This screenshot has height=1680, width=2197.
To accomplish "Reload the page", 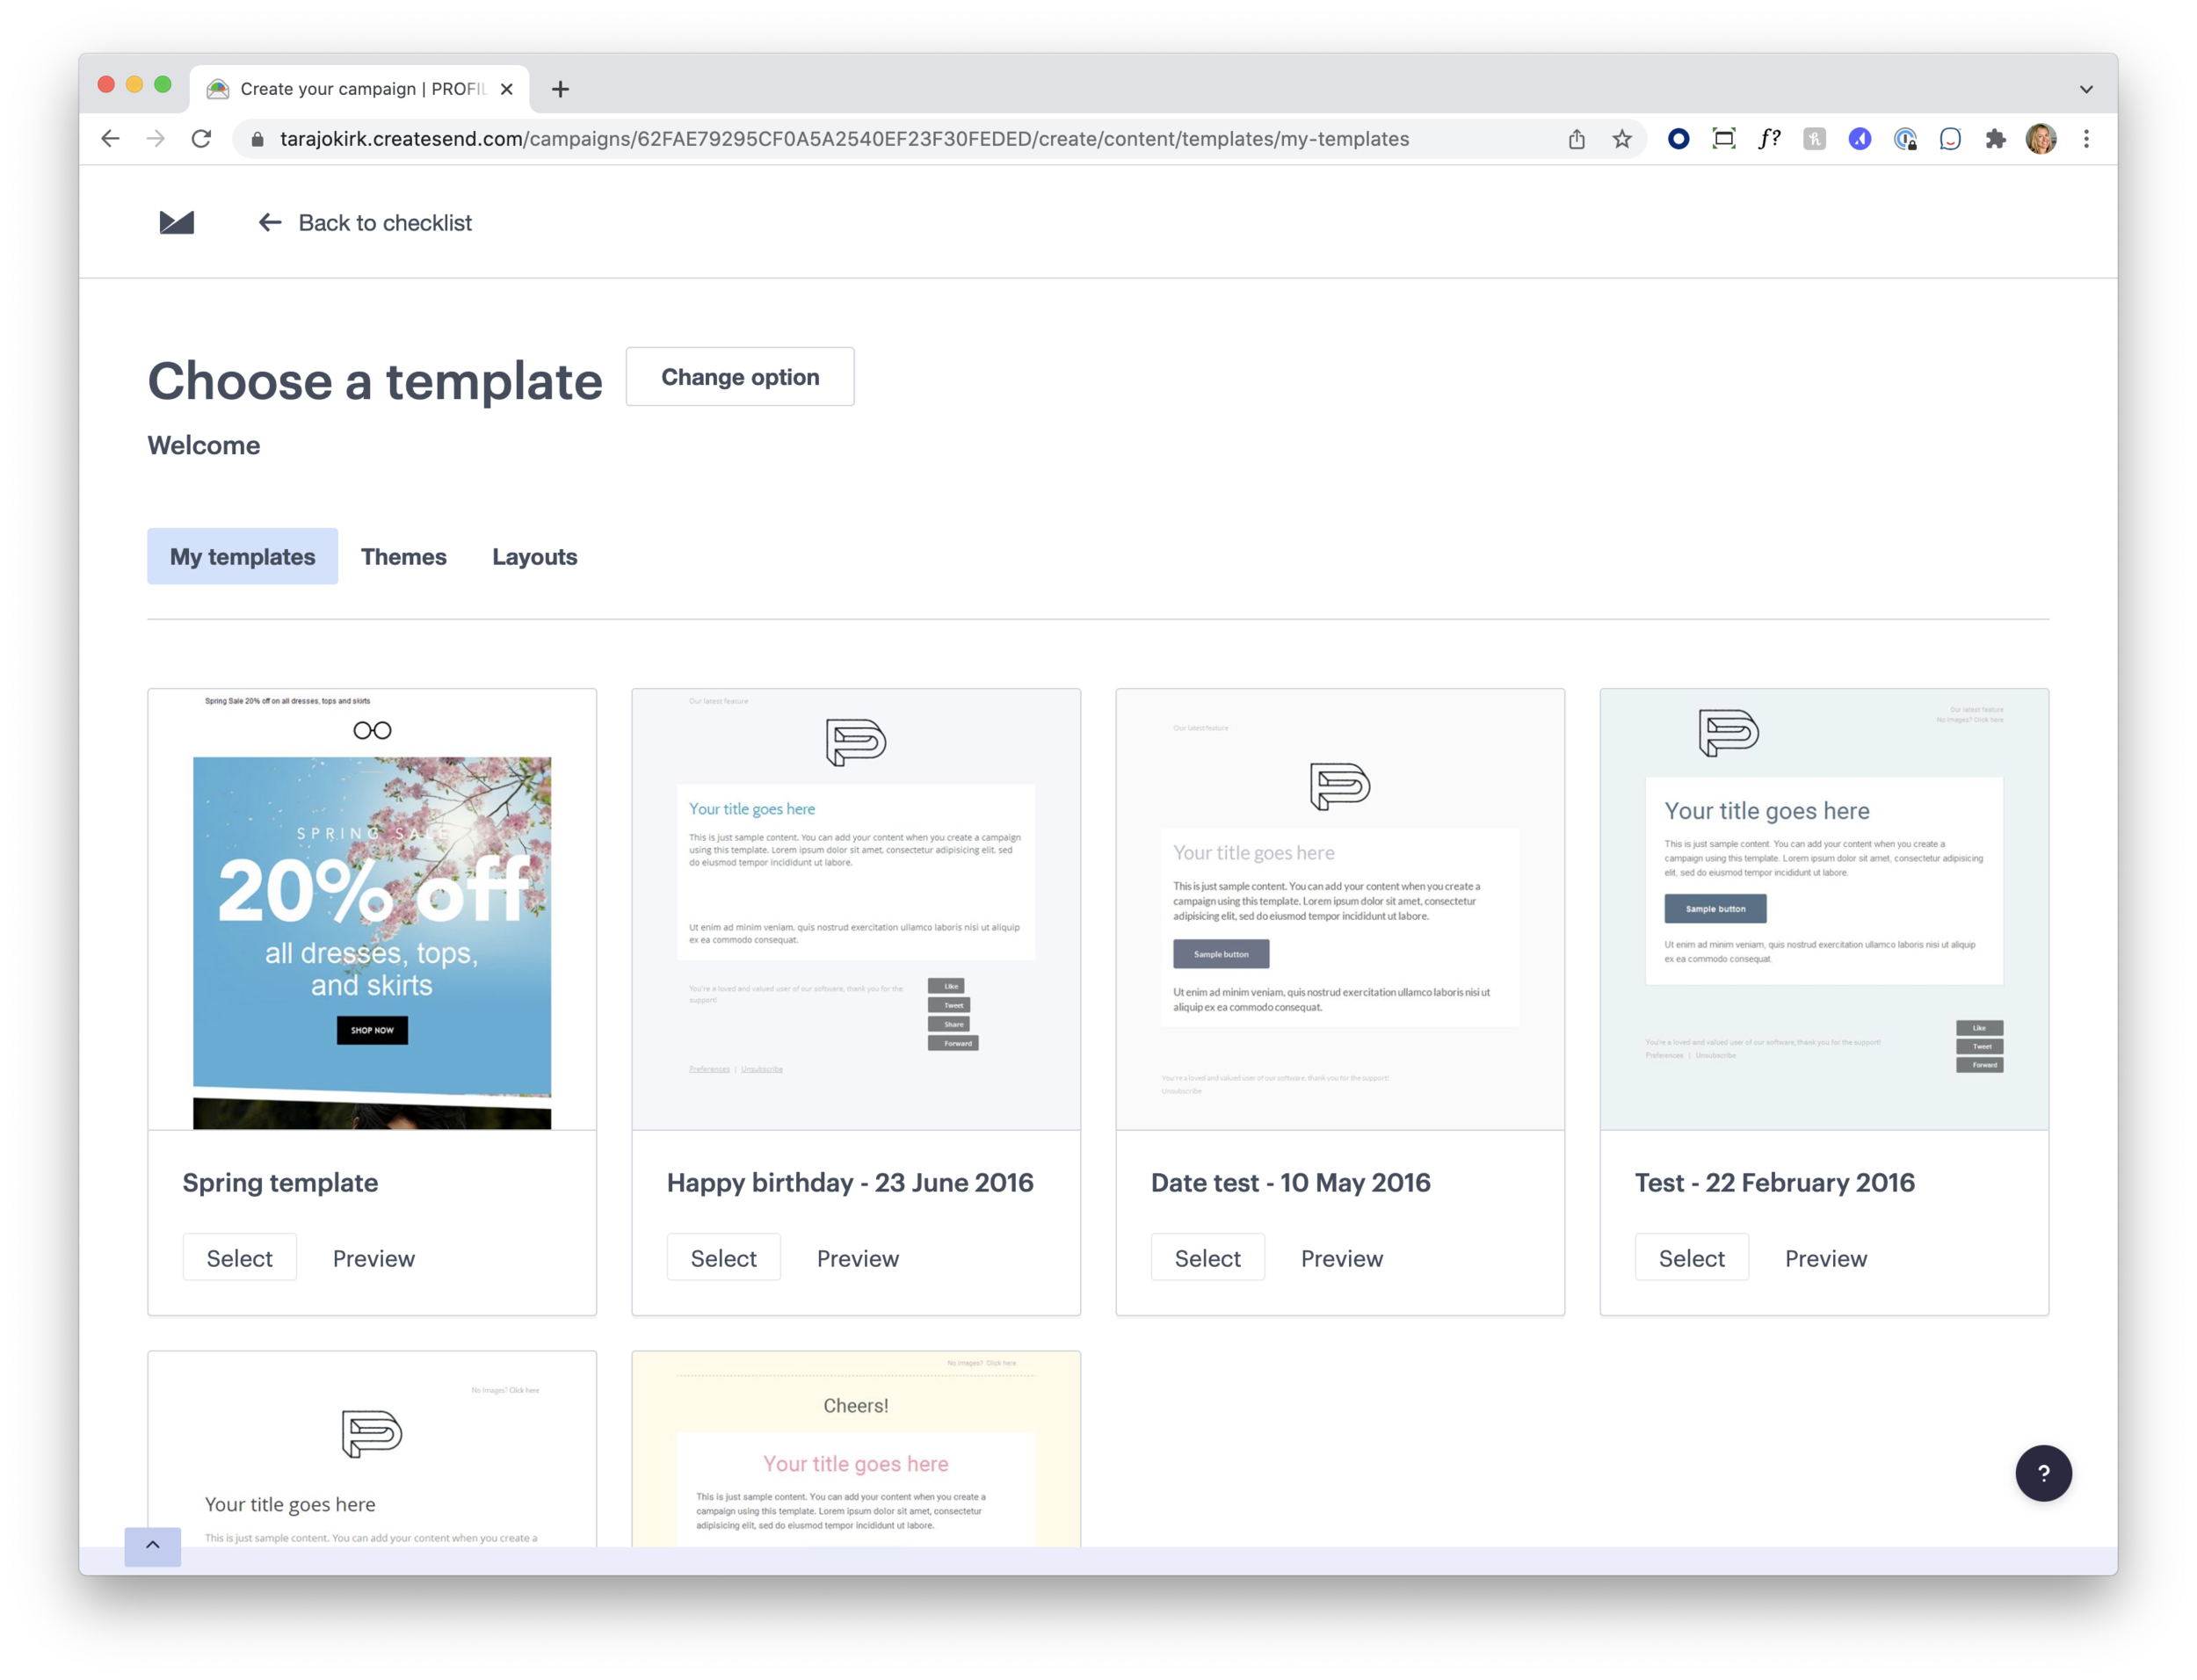I will tap(201, 139).
